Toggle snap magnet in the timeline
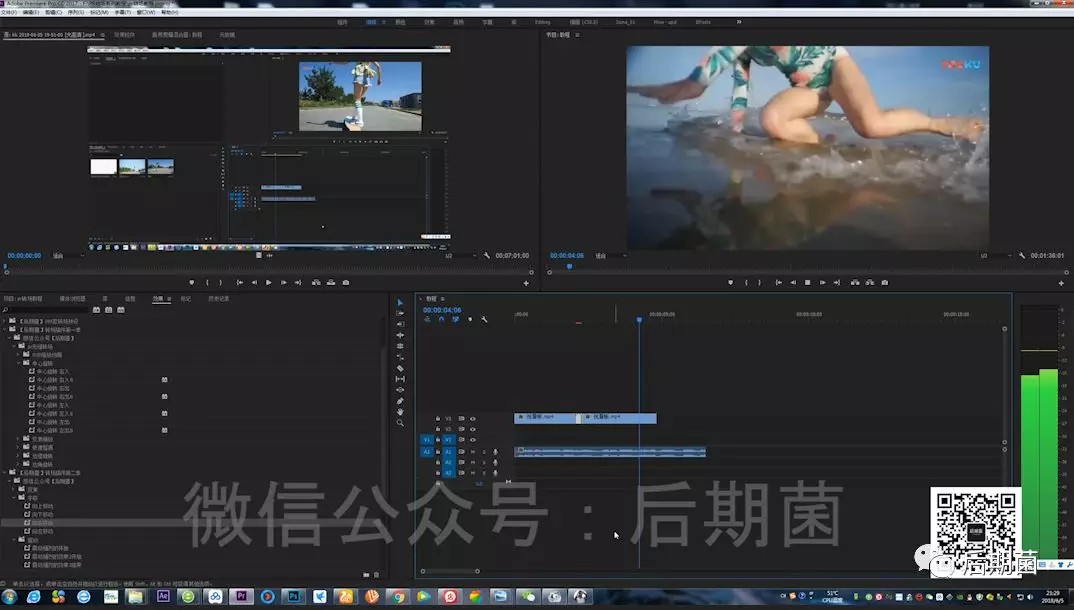Image resolution: width=1074 pixels, height=610 pixels. pyautogui.click(x=442, y=320)
